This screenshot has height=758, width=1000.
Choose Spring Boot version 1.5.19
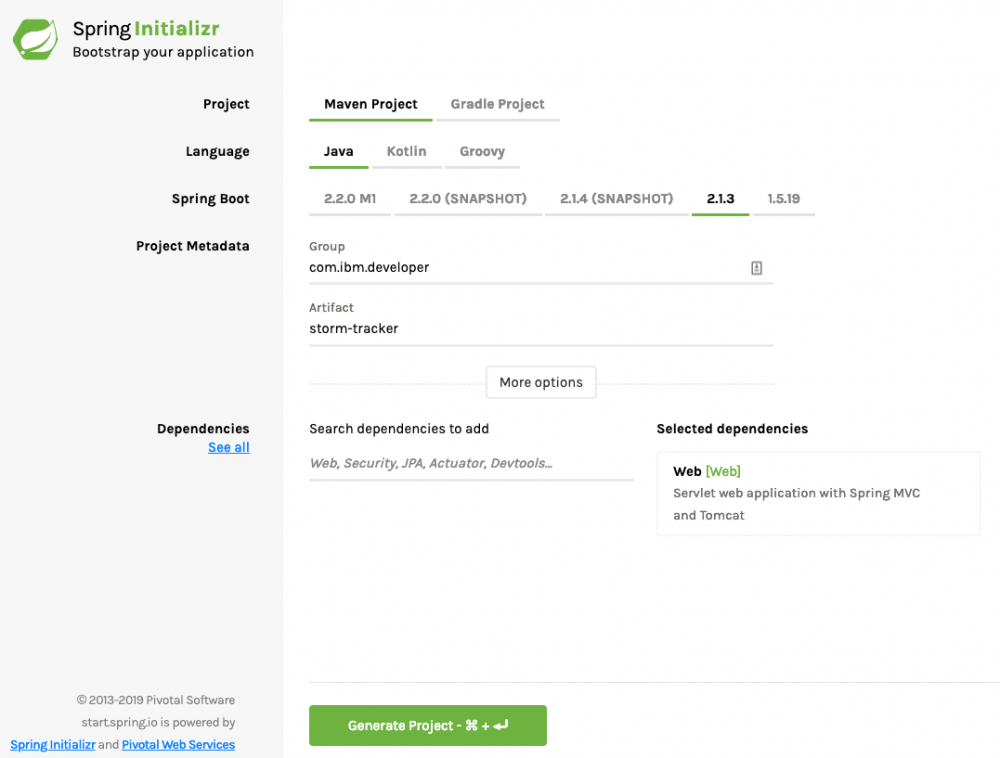point(783,199)
